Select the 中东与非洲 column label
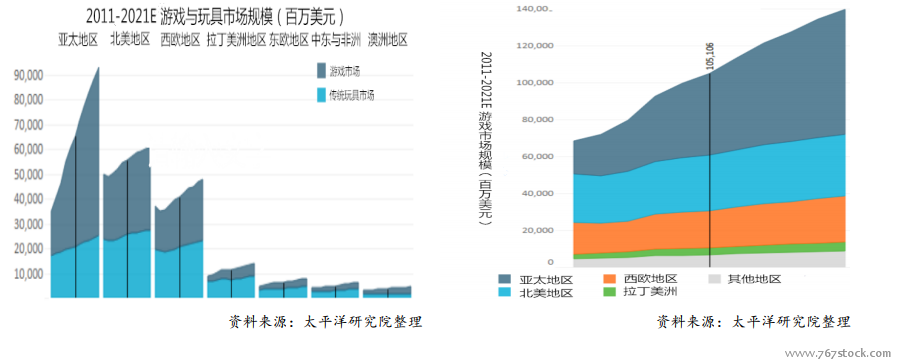This screenshot has height=364, width=898. 336,39
